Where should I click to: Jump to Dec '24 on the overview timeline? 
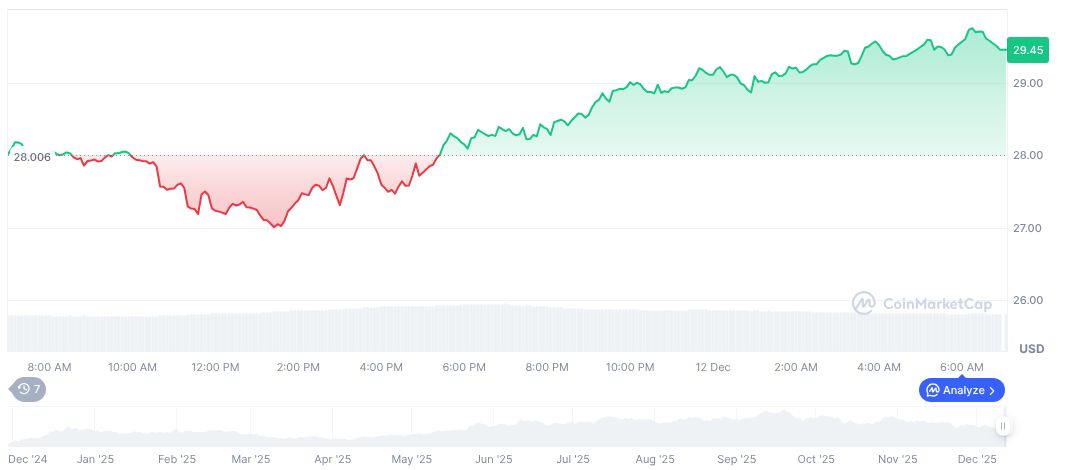click(x=27, y=459)
